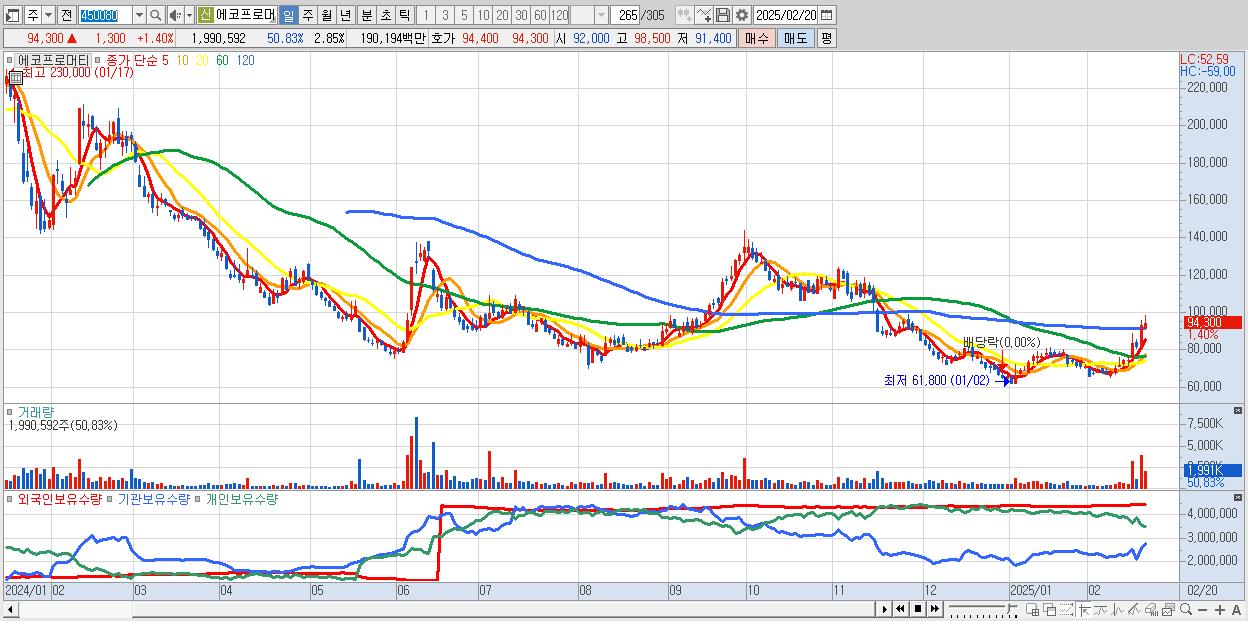Click the dotted range-select icon bottom toolbar

point(1066,609)
